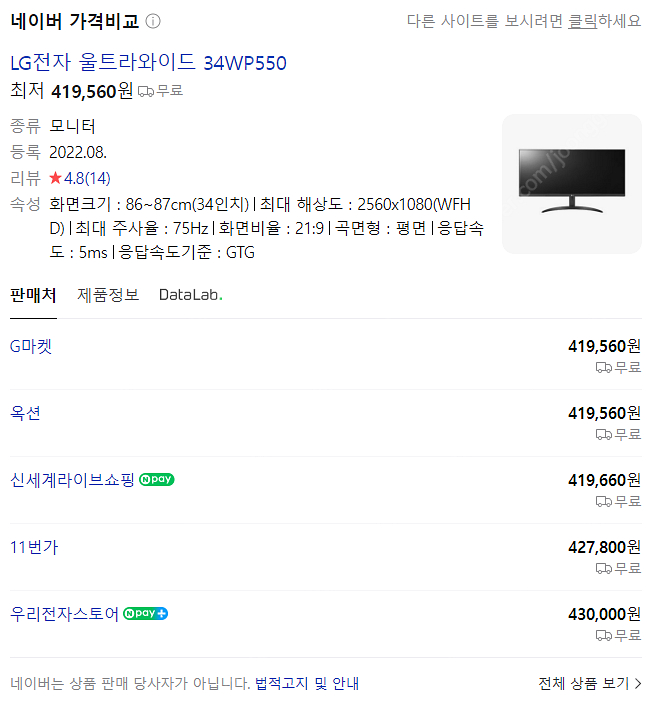Open the 클릭 link to see other sites
Viewport: 647px width, 708px height.
pyautogui.click(x=582, y=21)
